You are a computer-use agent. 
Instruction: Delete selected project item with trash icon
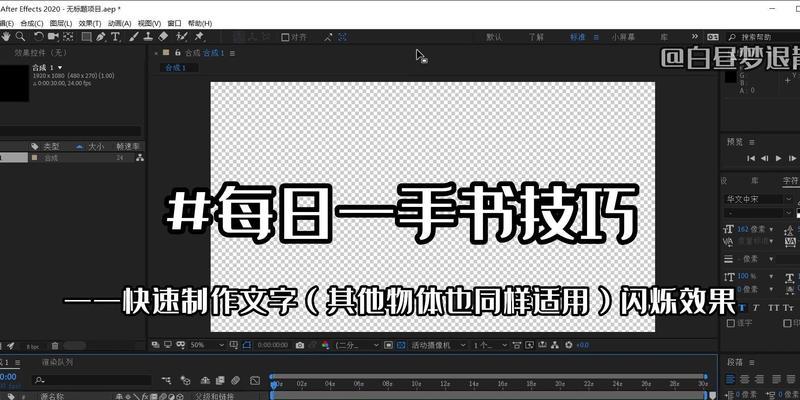point(55,346)
